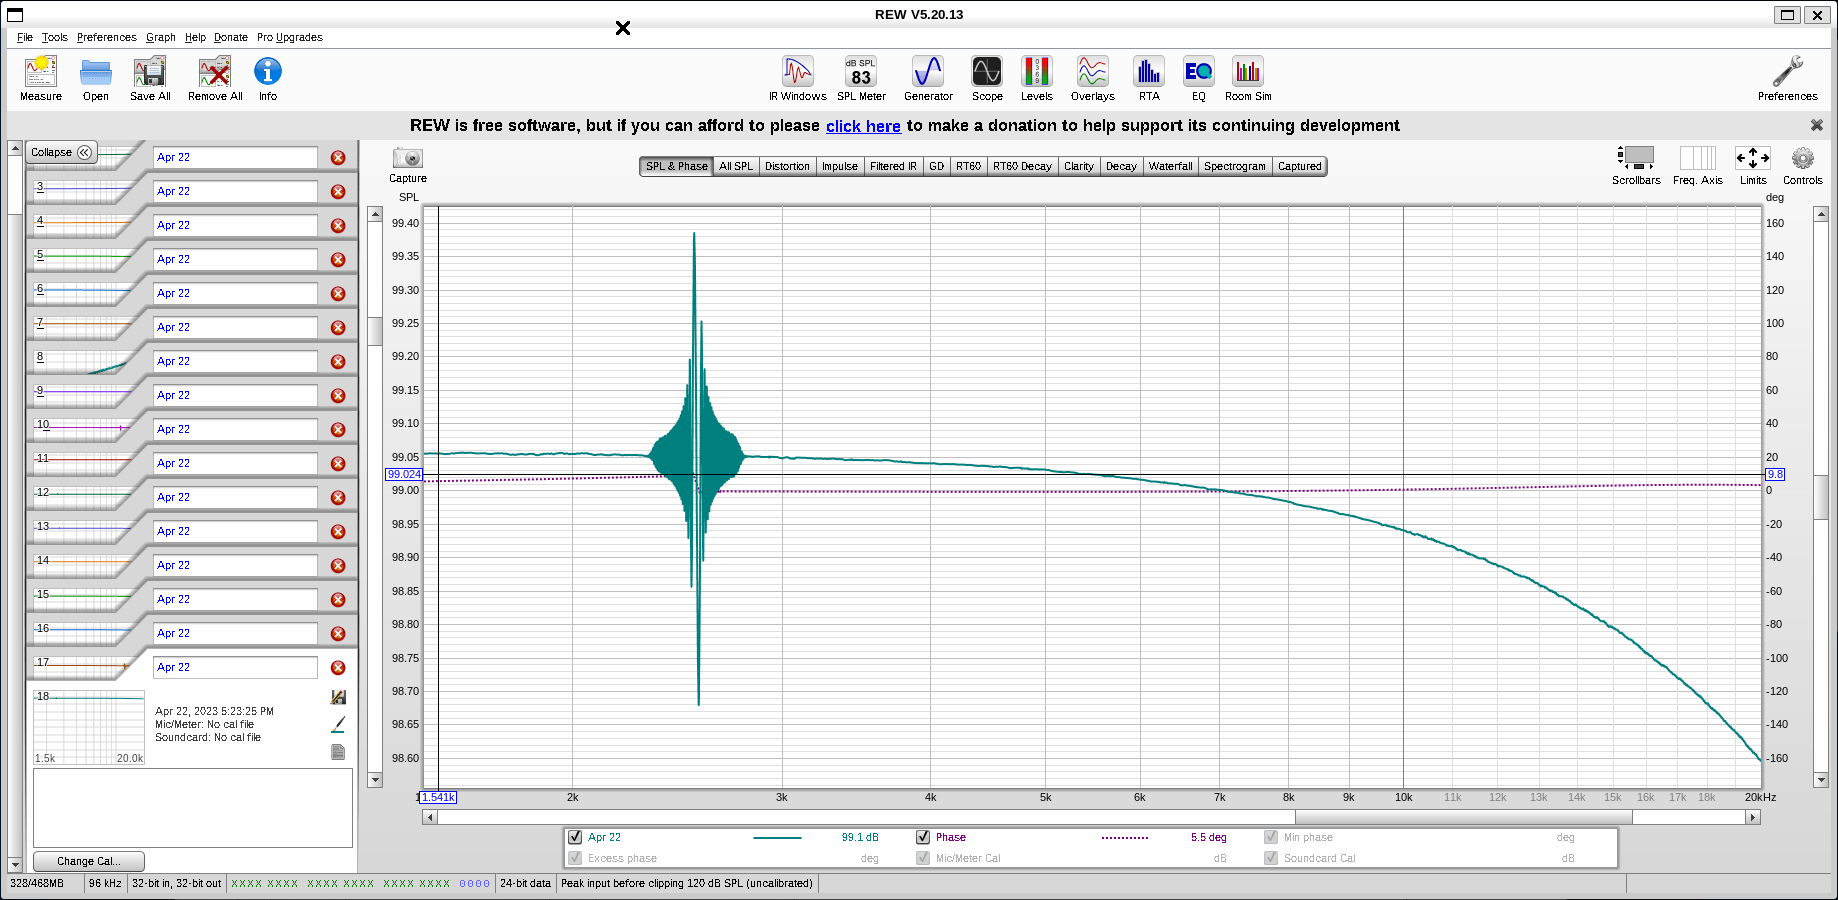
Task: Click the Change Cal... button
Action: (89, 861)
